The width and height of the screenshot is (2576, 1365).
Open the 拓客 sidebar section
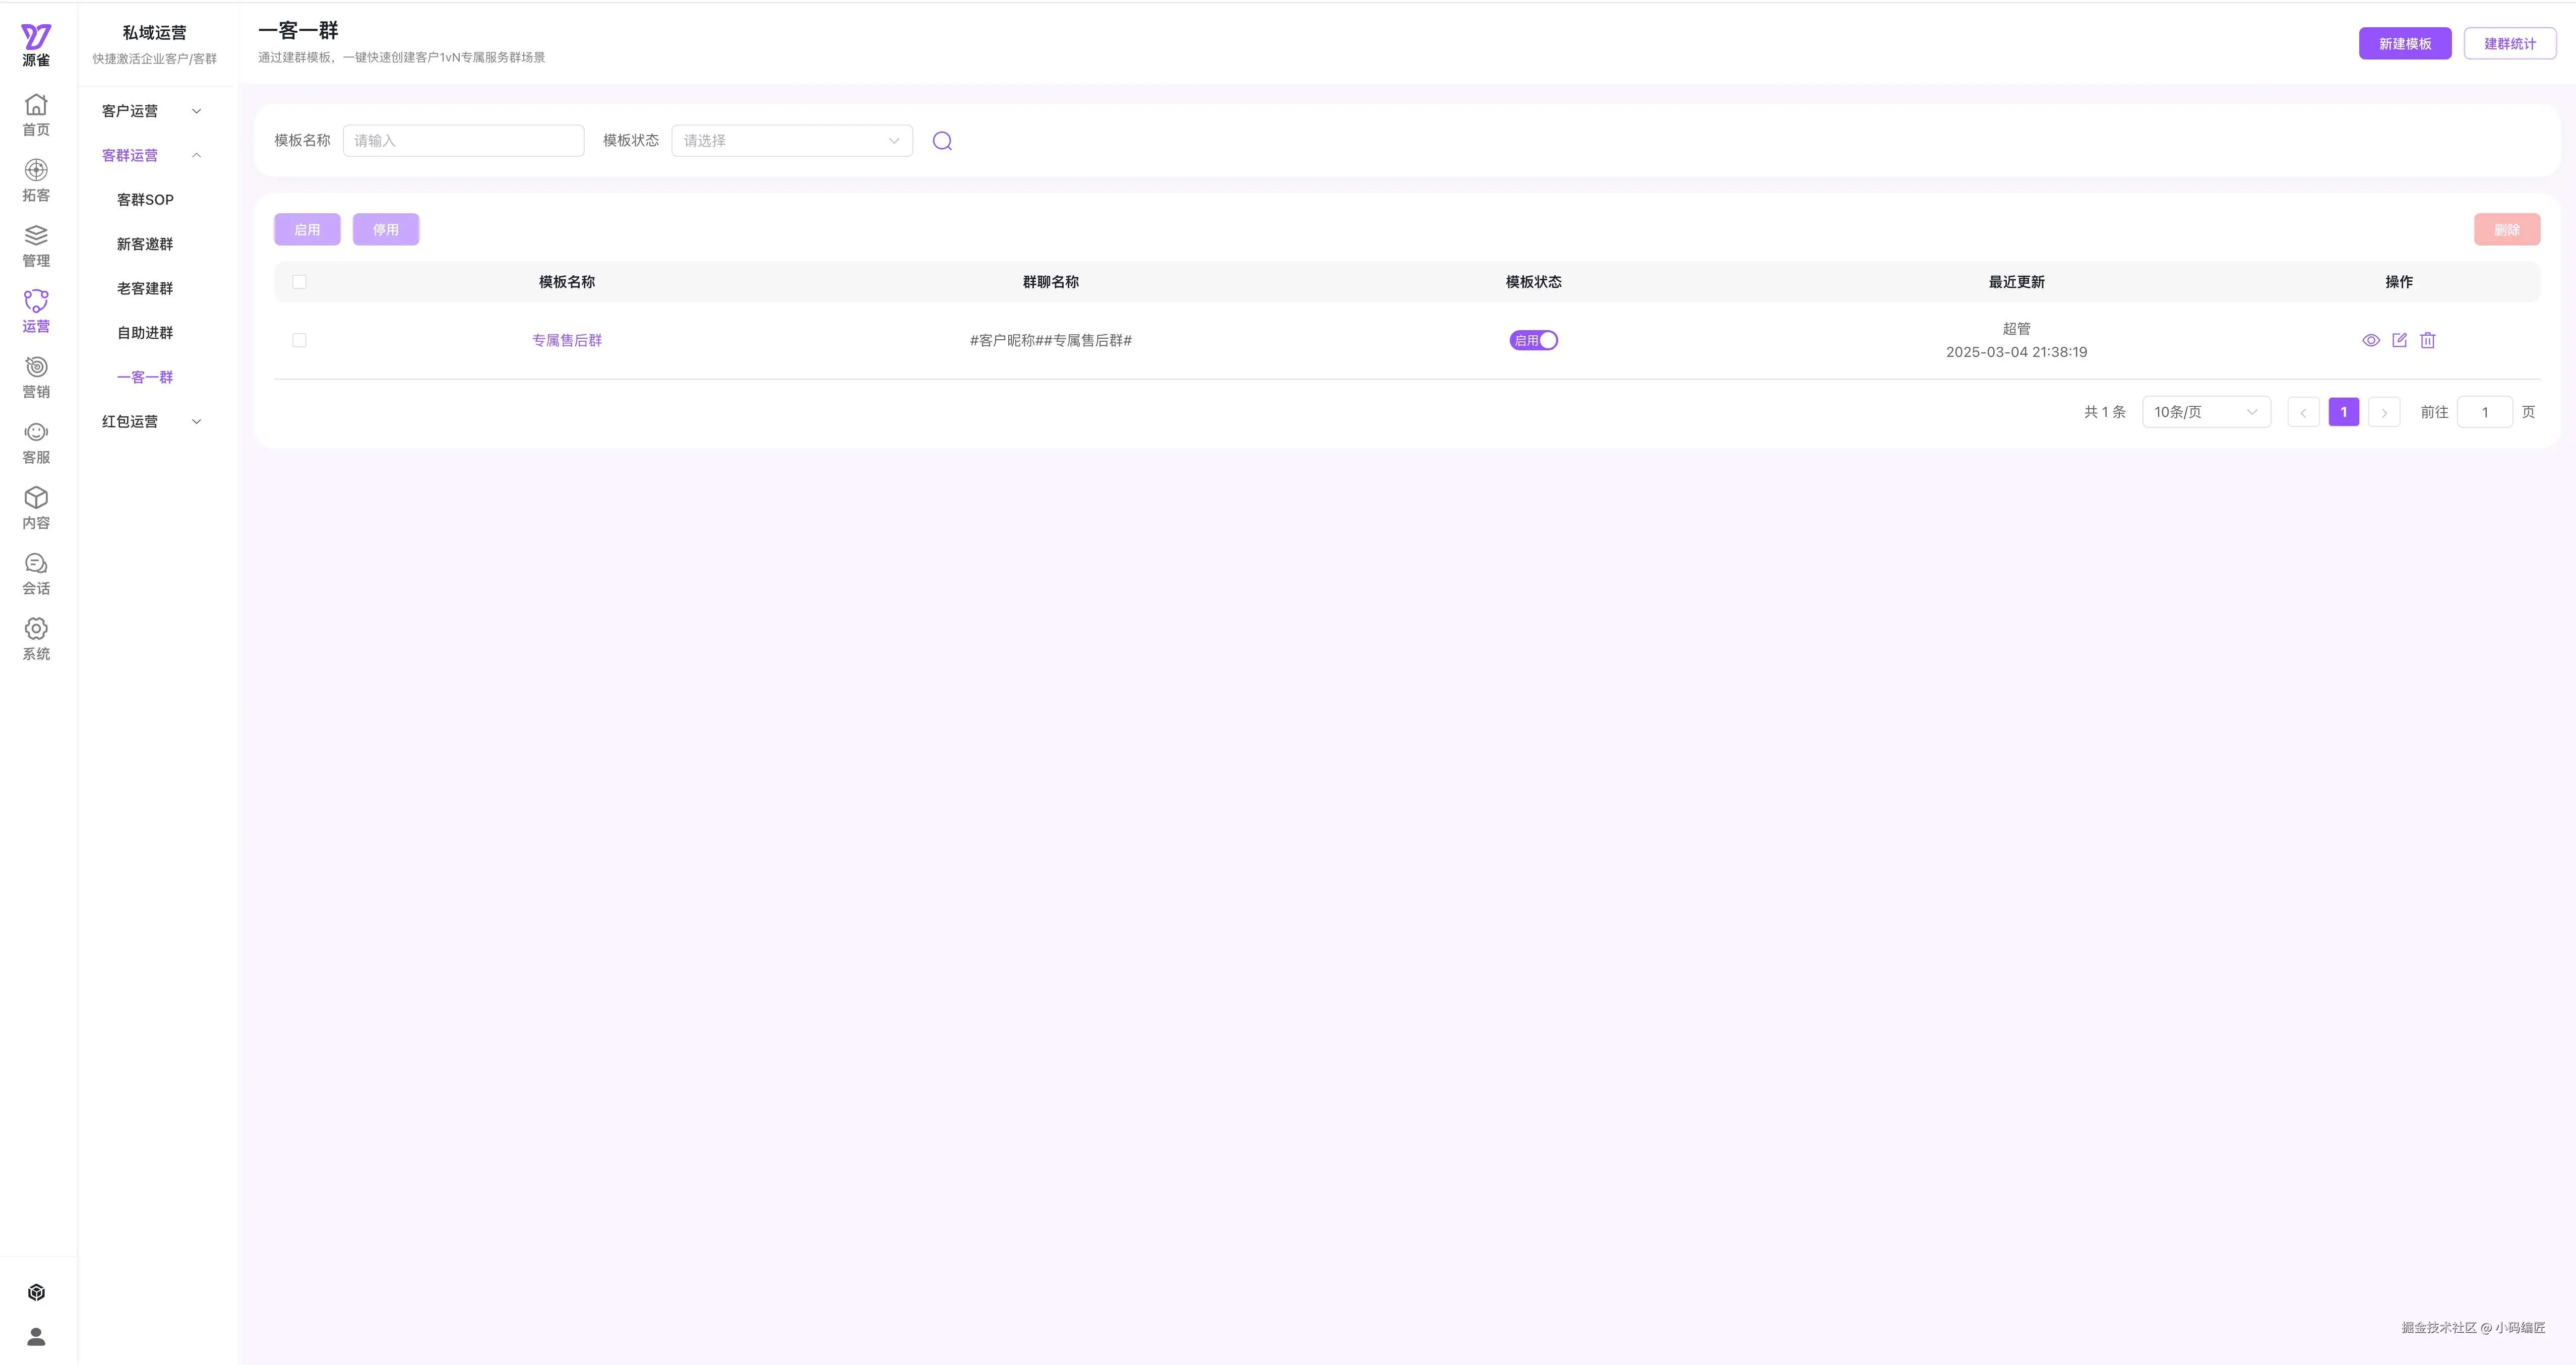[36, 180]
